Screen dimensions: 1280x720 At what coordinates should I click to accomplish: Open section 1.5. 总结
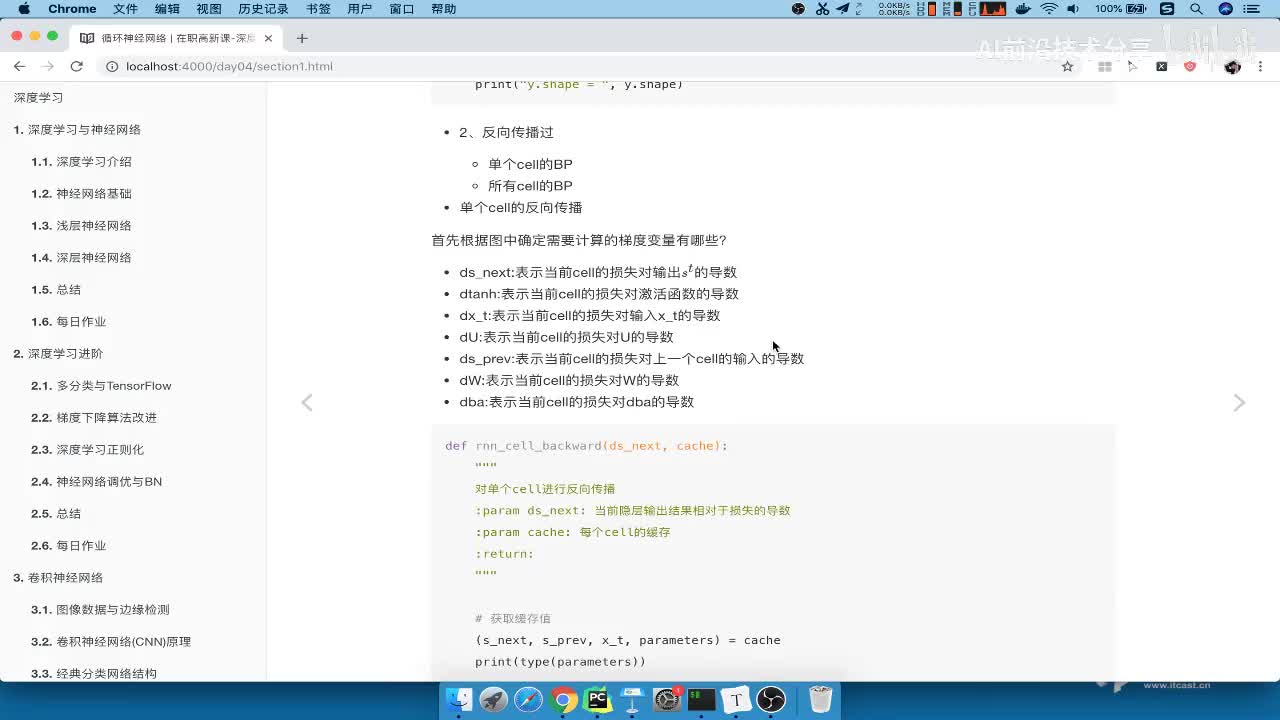[56, 290]
